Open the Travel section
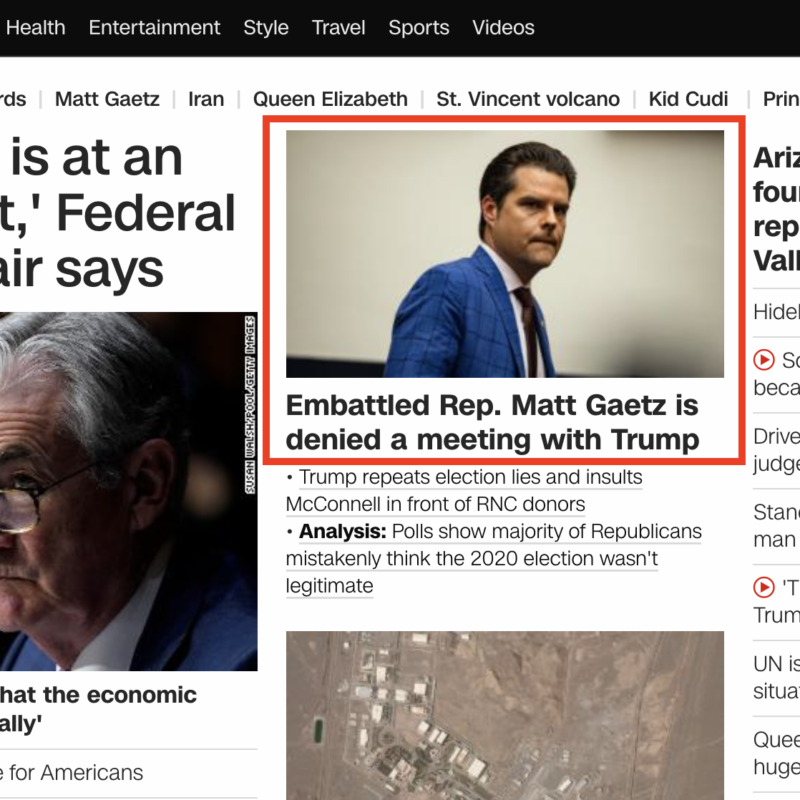The width and height of the screenshot is (800, 800). 338,28
